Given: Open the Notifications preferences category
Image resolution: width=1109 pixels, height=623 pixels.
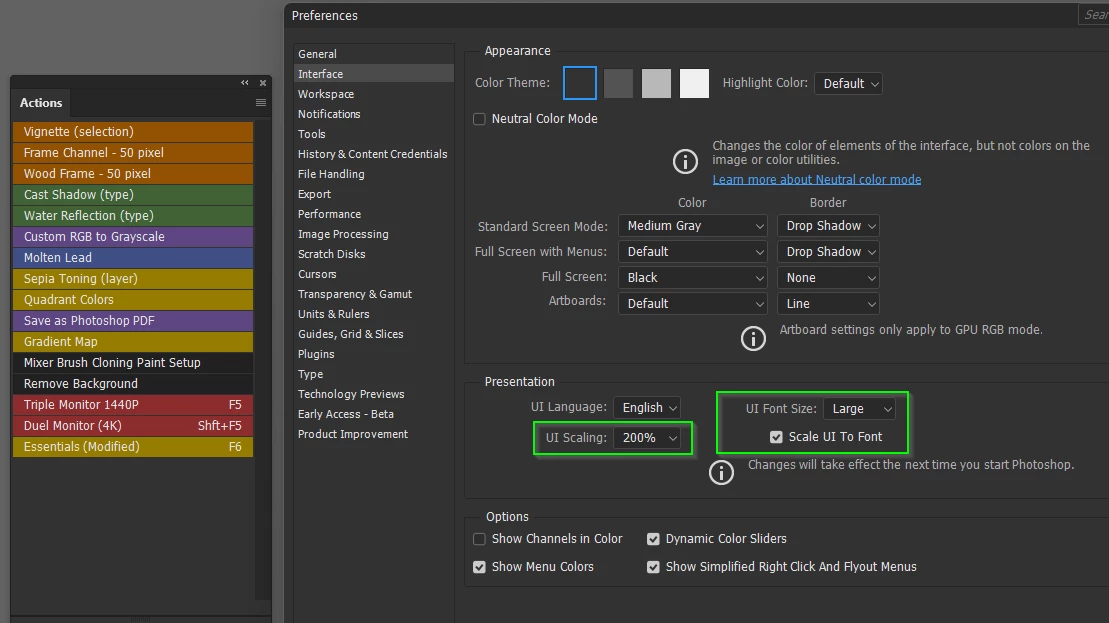Looking at the screenshot, I should pos(373,114).
